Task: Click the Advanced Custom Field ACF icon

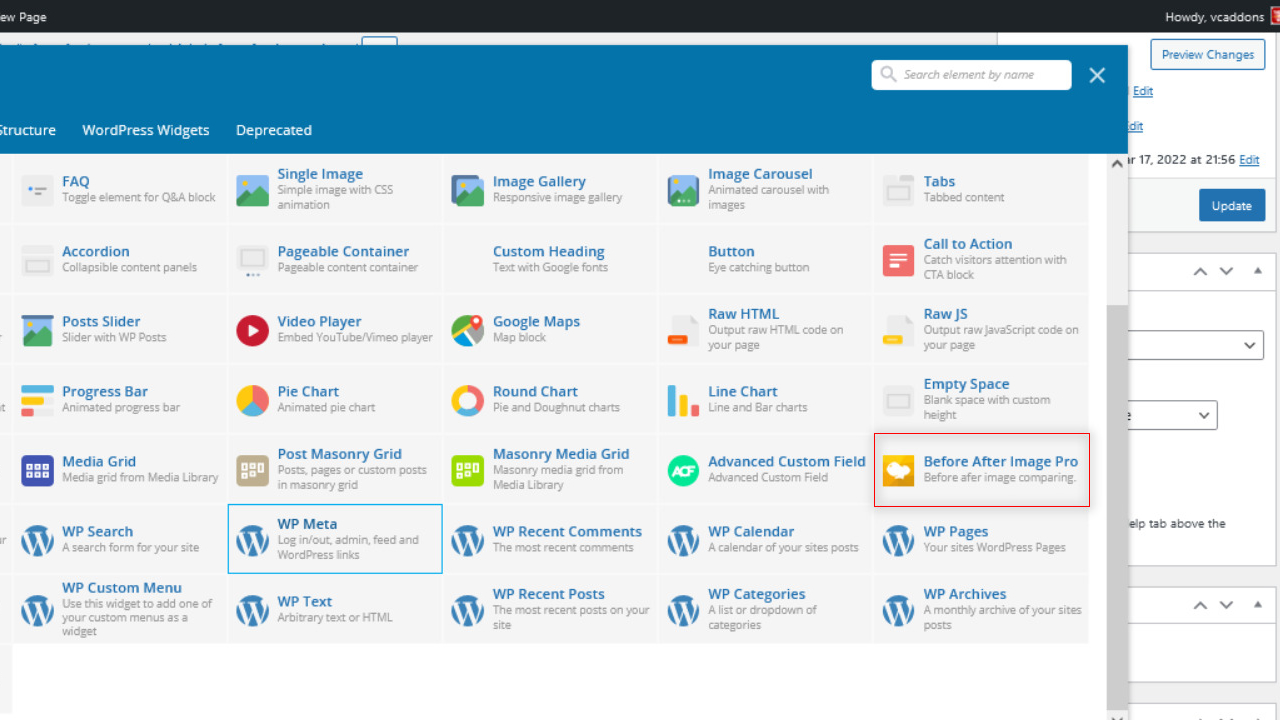Action: pos(683,470)
